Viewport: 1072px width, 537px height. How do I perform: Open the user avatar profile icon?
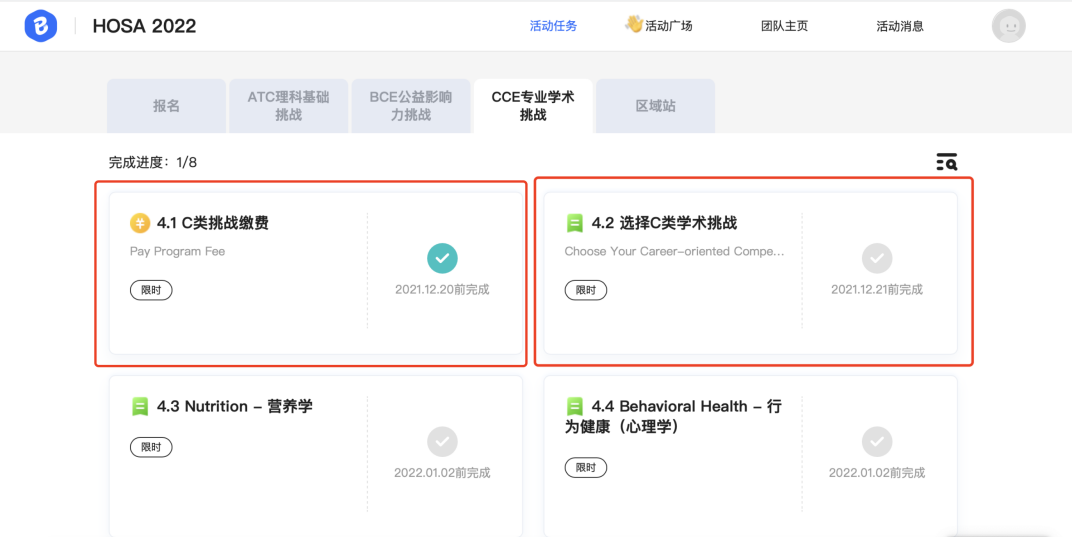tap(1008, 26)
